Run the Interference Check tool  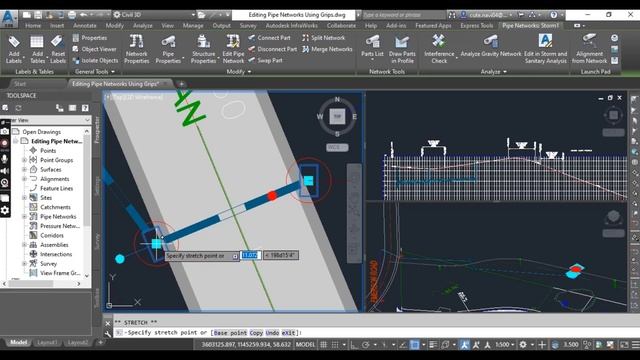click(x=439, y=49)
